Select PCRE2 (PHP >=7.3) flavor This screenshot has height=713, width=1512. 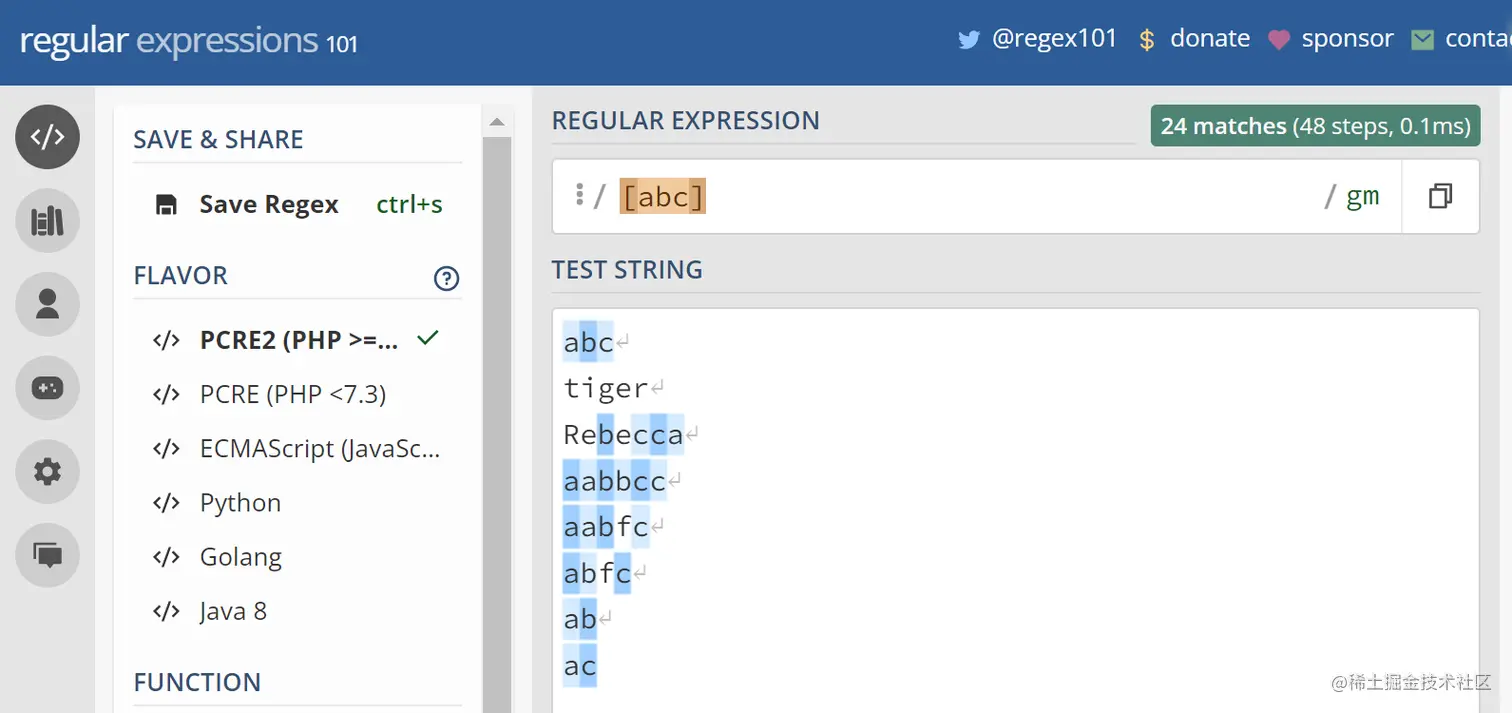click(x=298, y=340)
